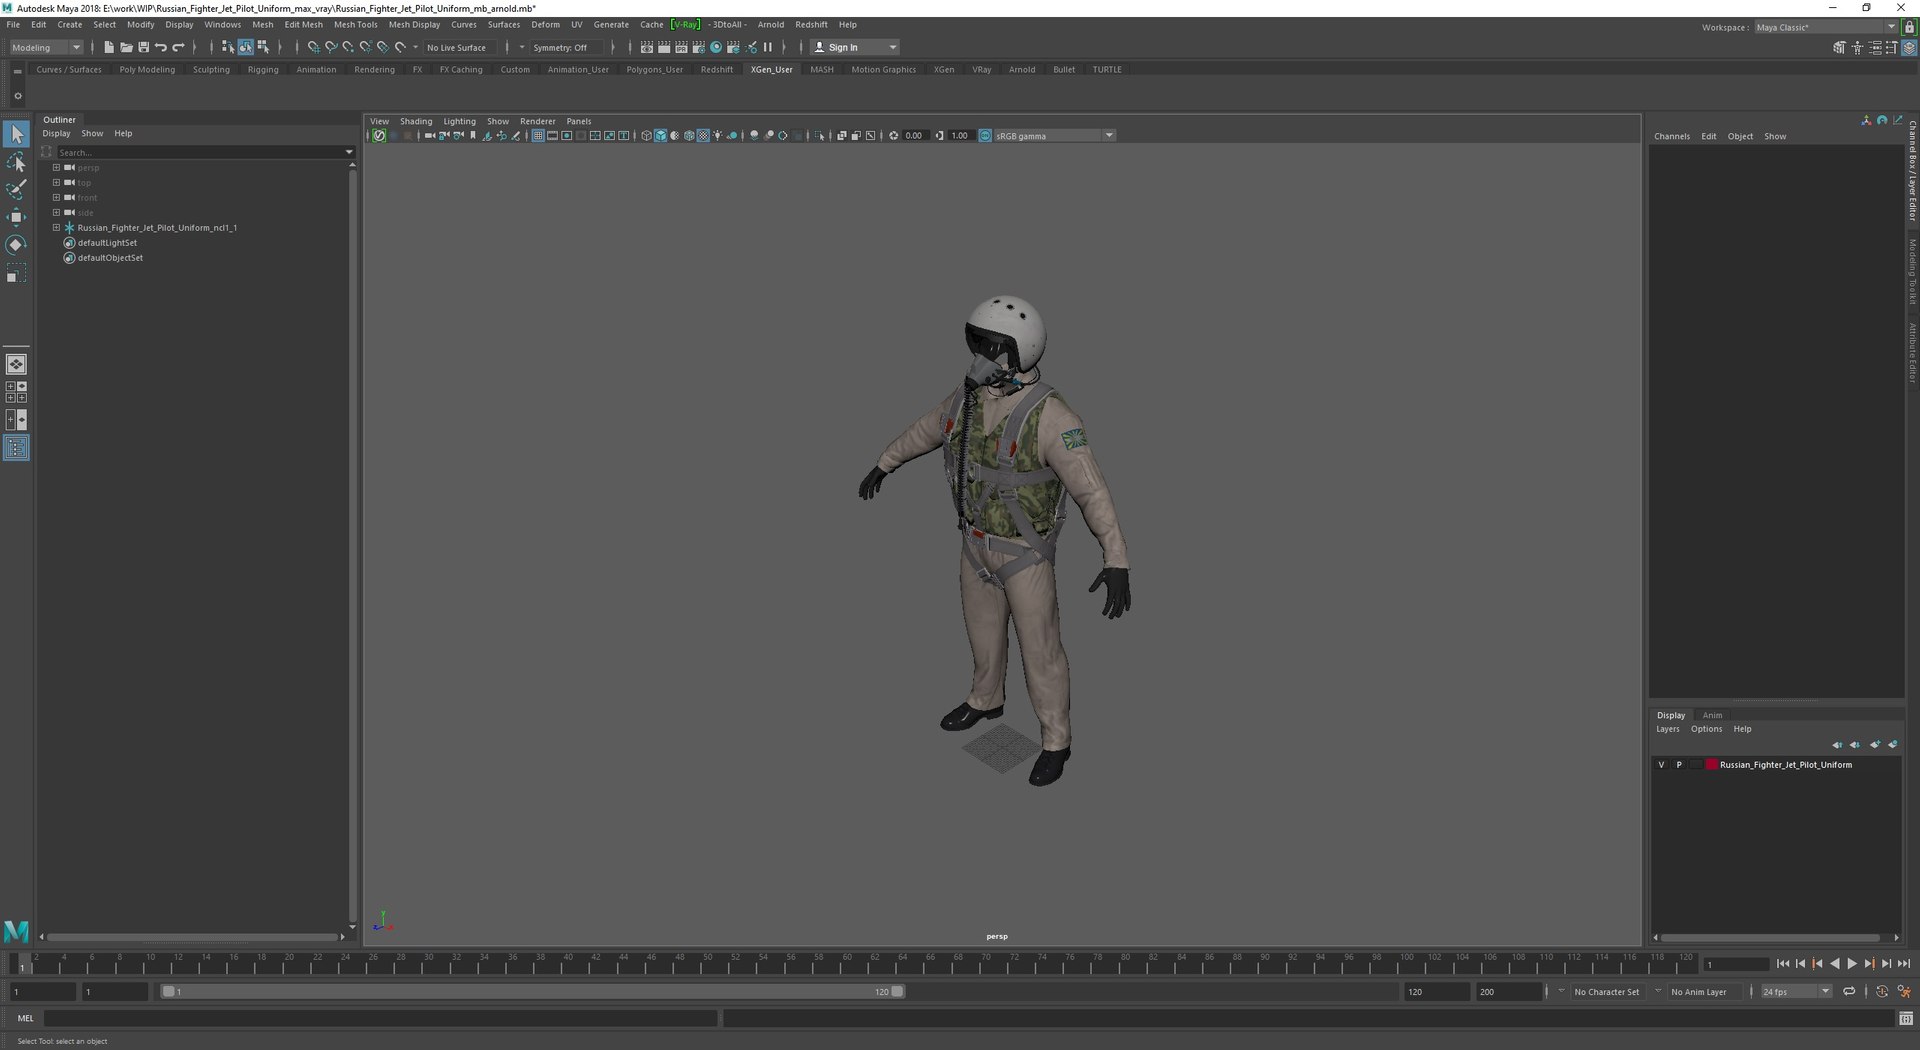The height and width of the screenshot is (1050, 1920).
Task: Open a scene with folder icon
Action: click(126, 47)
